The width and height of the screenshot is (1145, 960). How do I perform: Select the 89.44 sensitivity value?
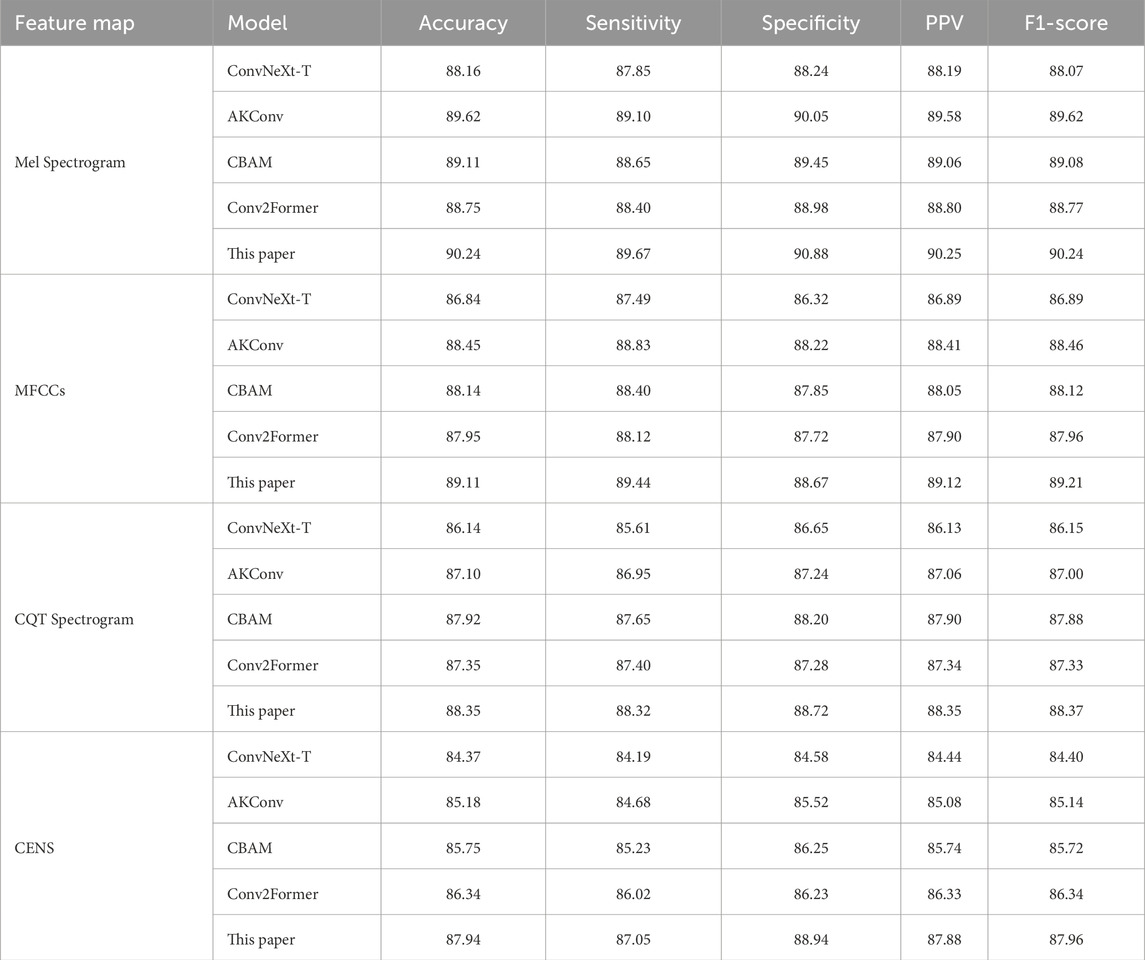coord(633,482)
